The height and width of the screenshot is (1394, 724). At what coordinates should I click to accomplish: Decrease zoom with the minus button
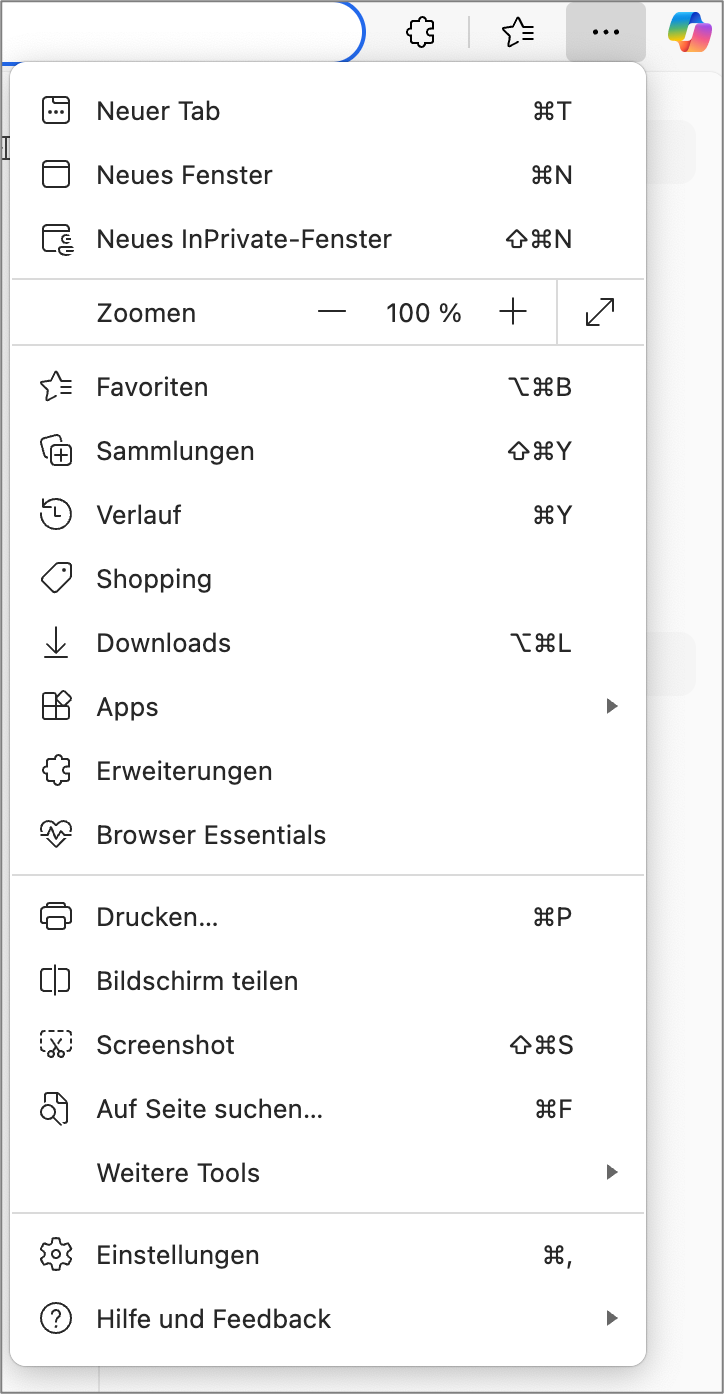332,313
